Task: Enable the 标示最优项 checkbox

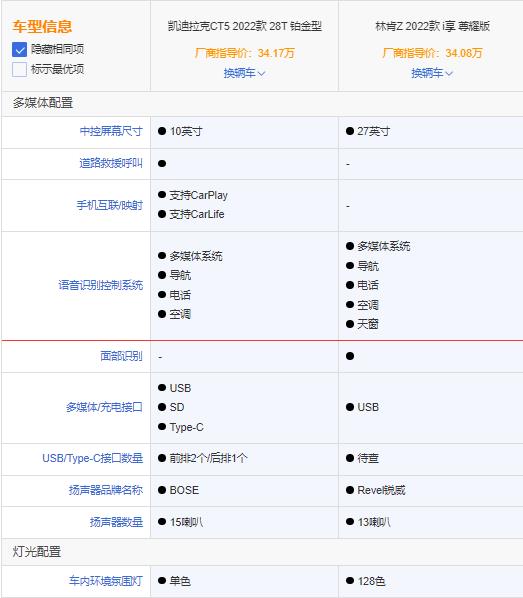Action: click(x=19, y=70)
